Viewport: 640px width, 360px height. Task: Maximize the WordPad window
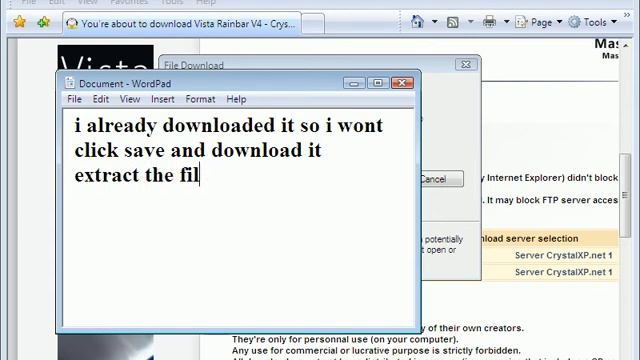click(378, 83)
